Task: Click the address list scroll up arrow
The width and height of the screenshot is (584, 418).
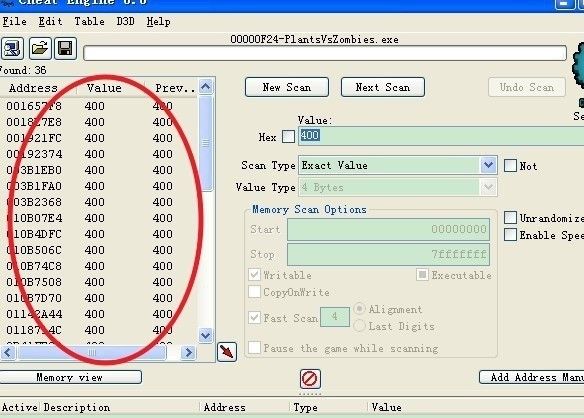Action: click(x=206, y=87)
